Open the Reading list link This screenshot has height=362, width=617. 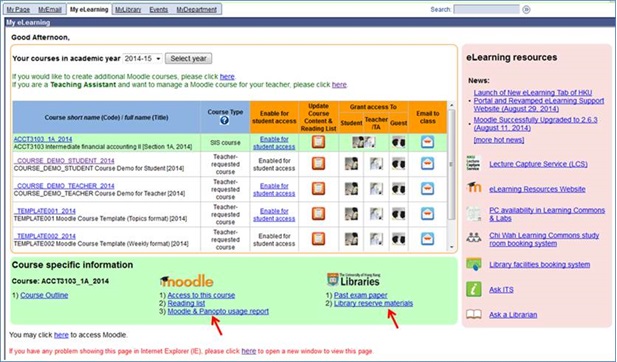[186, 303]
